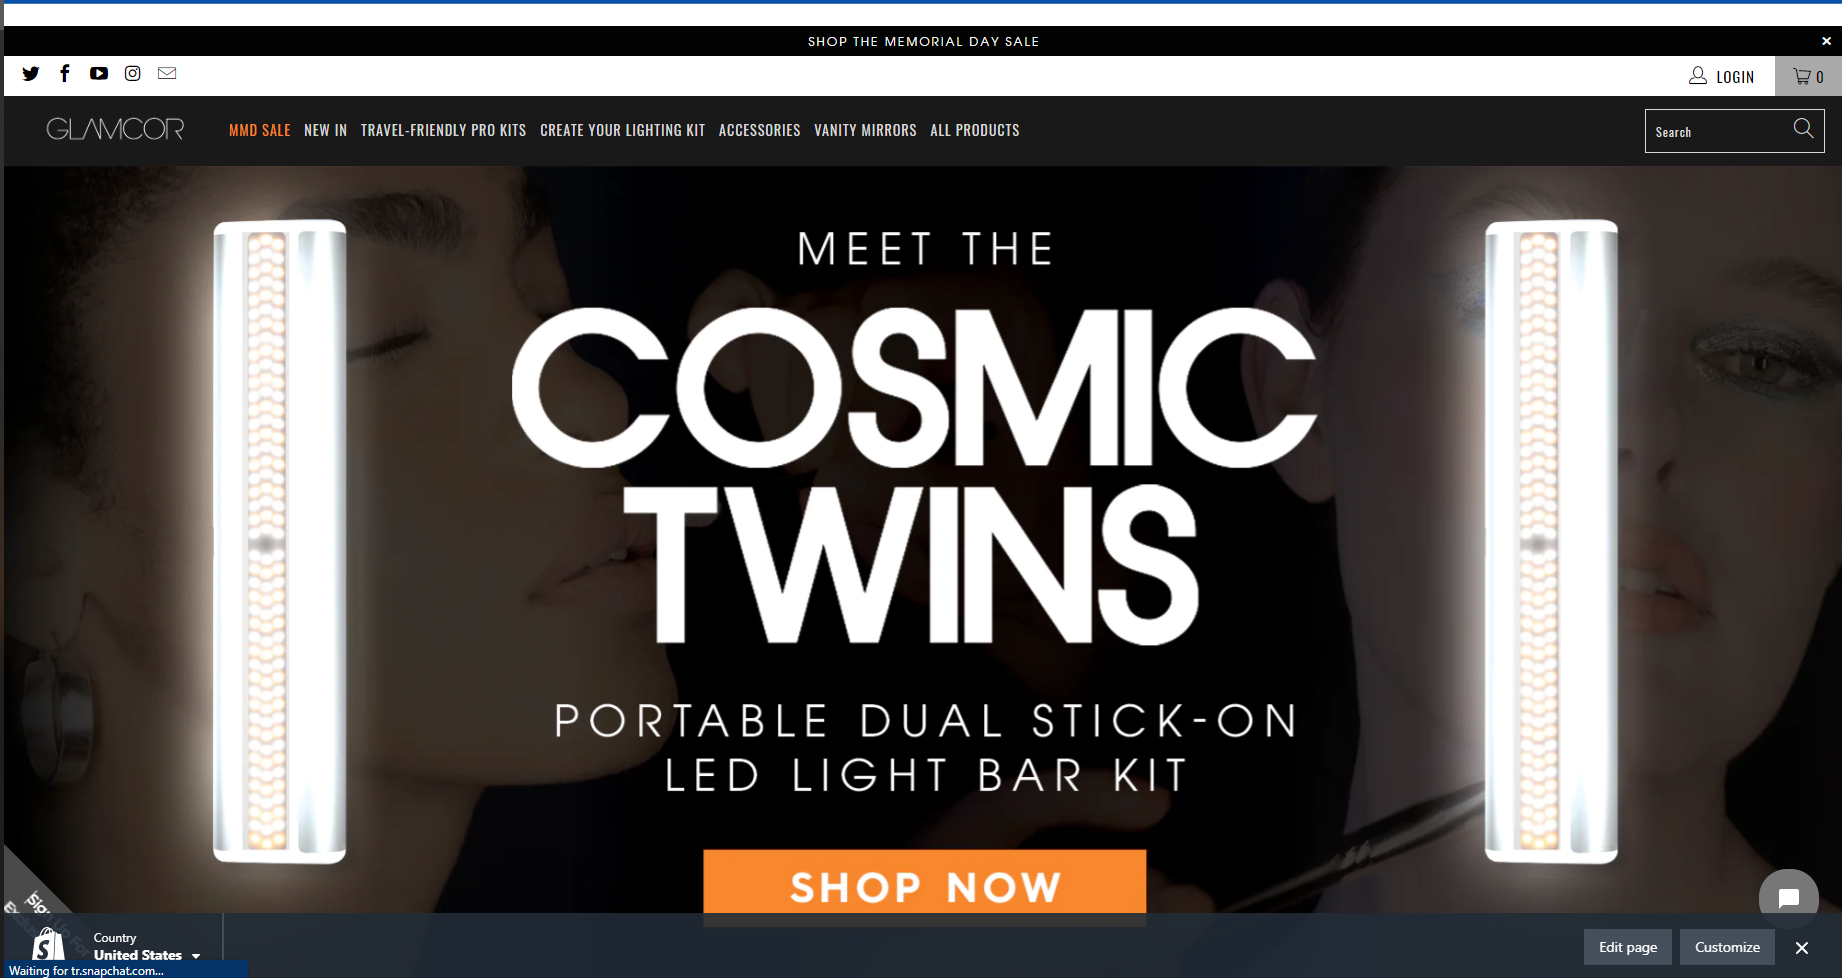This screenshot has height=978, width=1842.
Task: Open the Instagram social link
Action: tap(132, 73)
